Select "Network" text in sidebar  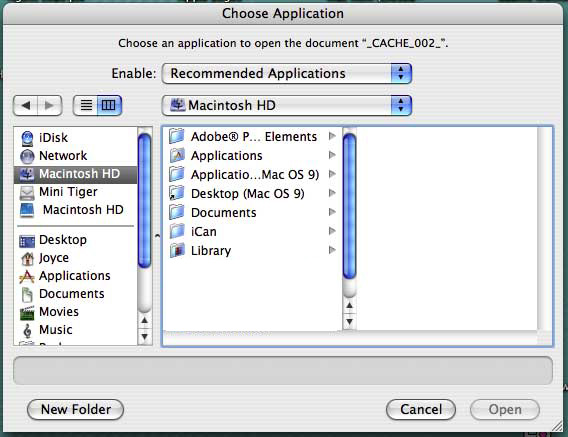(63, 156)
